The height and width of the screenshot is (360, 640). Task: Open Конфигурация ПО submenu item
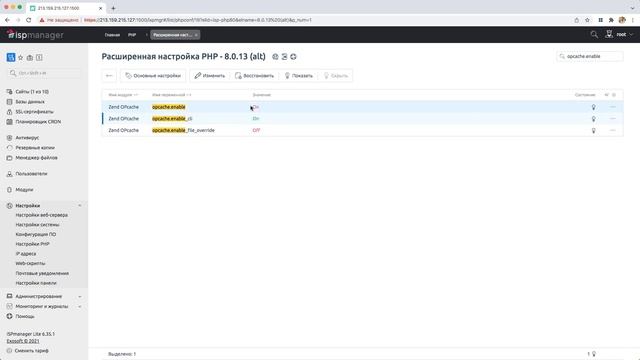(x=36, y=235)
